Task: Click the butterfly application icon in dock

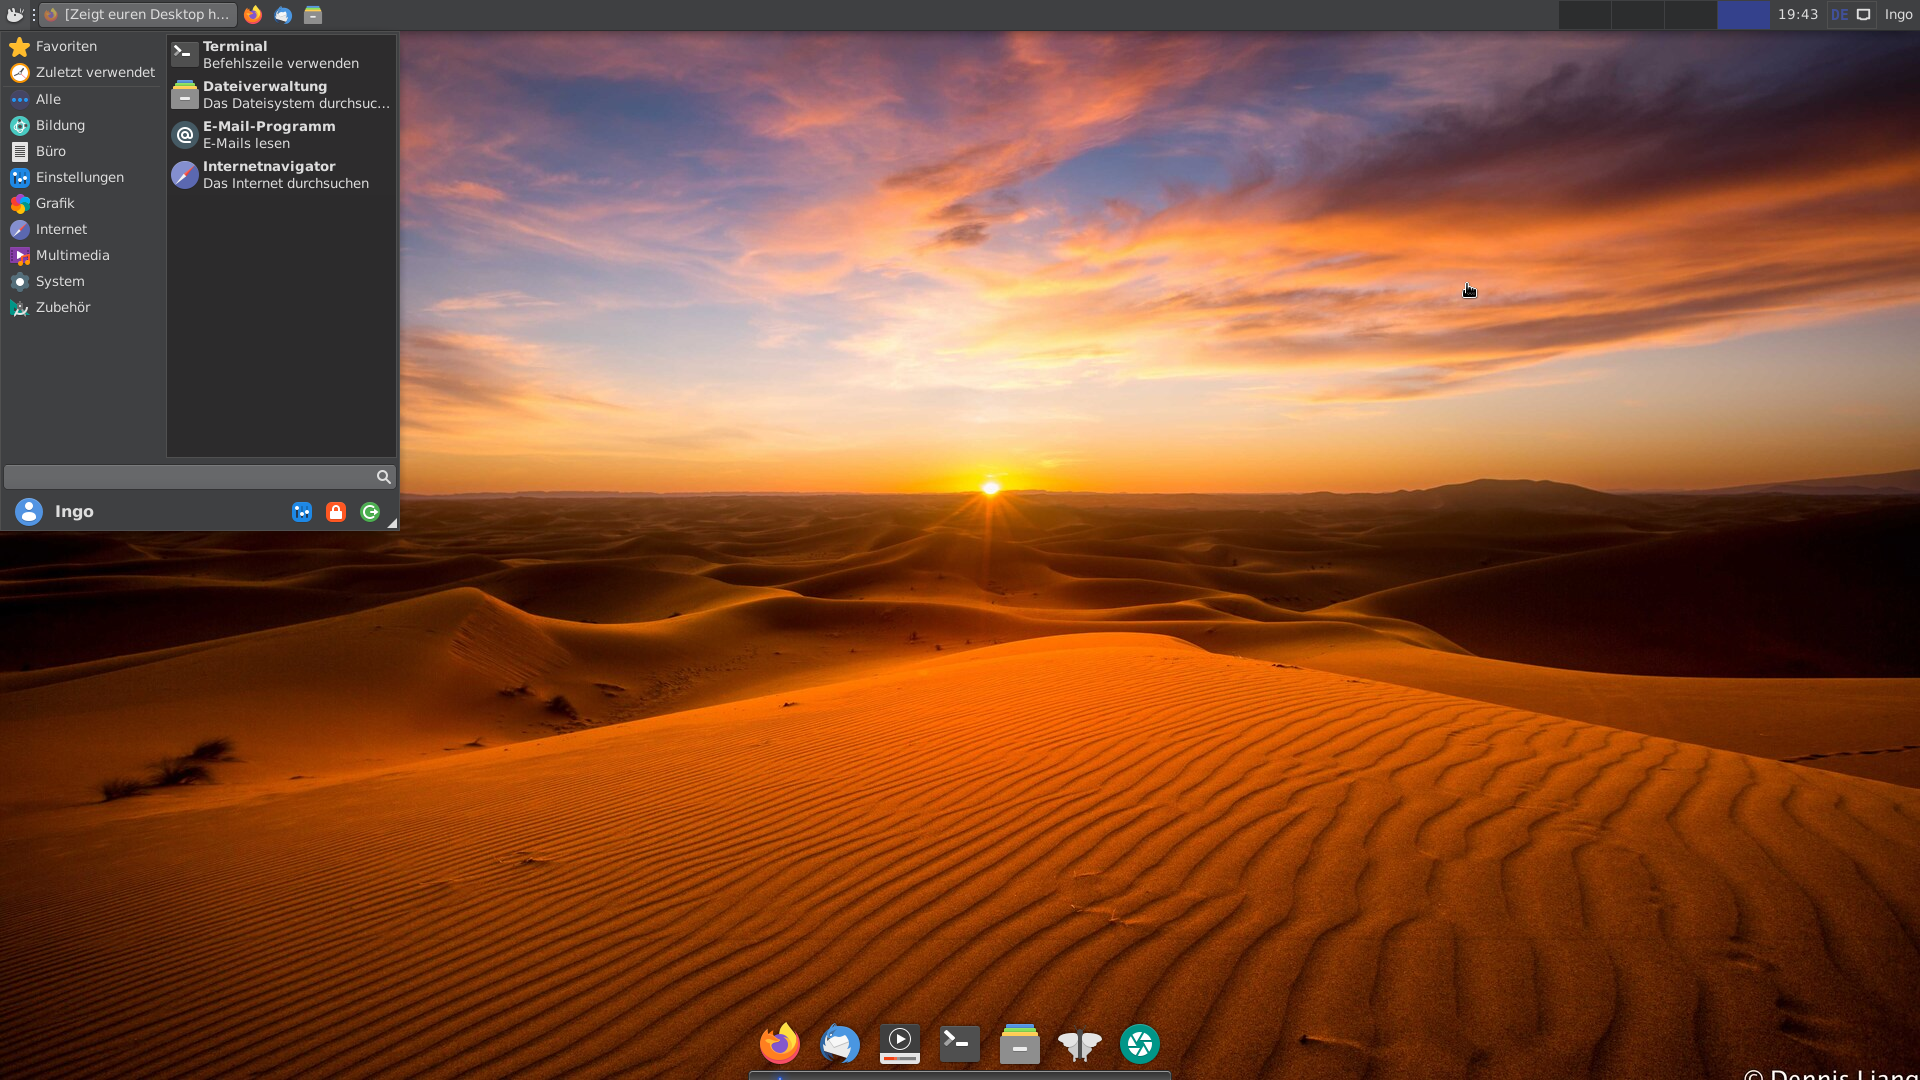Action: coord(1080,1044)
